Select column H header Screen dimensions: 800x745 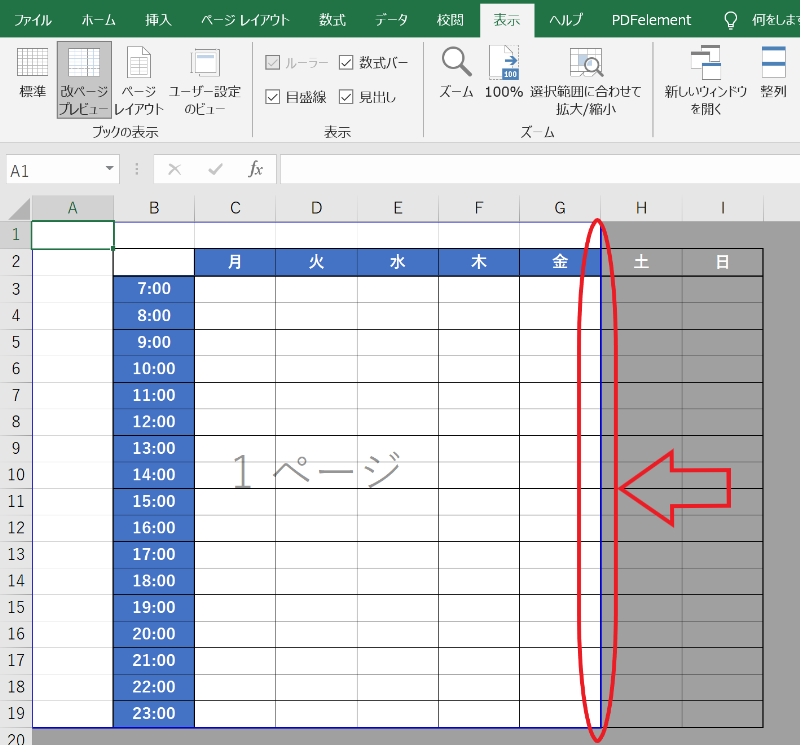click(641, 208)
